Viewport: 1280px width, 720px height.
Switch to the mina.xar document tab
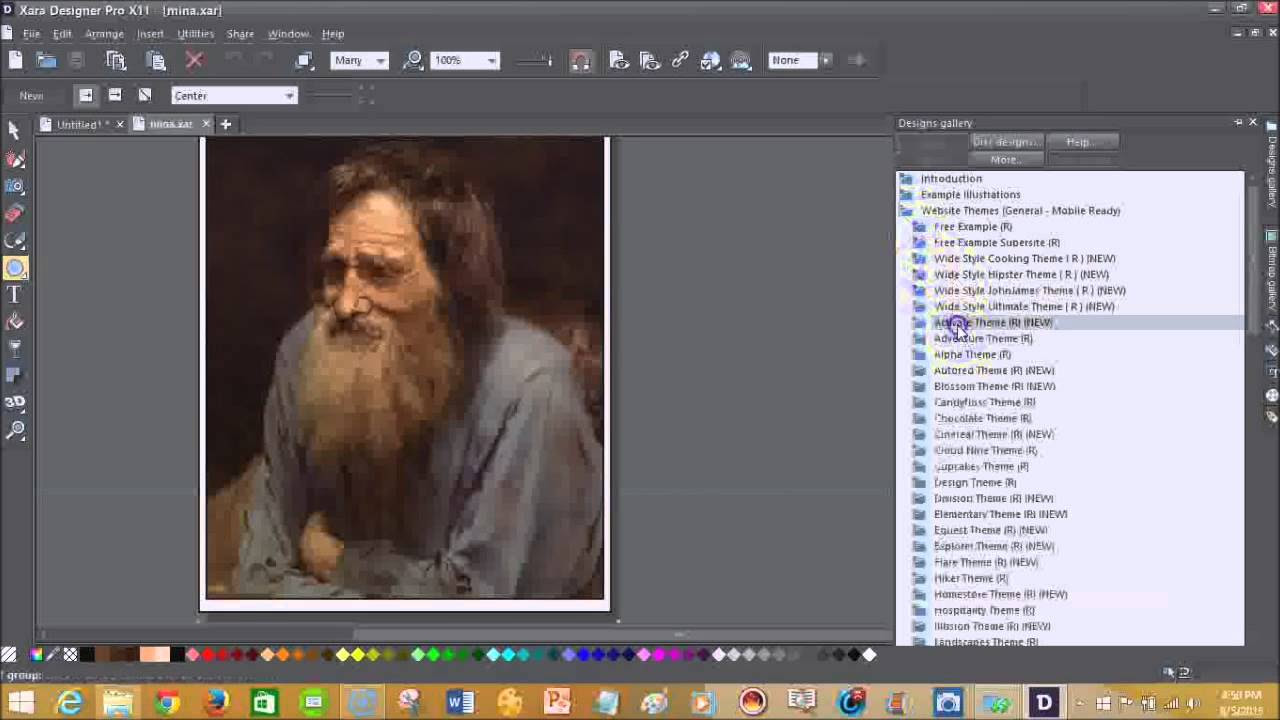tap(171, 124)
